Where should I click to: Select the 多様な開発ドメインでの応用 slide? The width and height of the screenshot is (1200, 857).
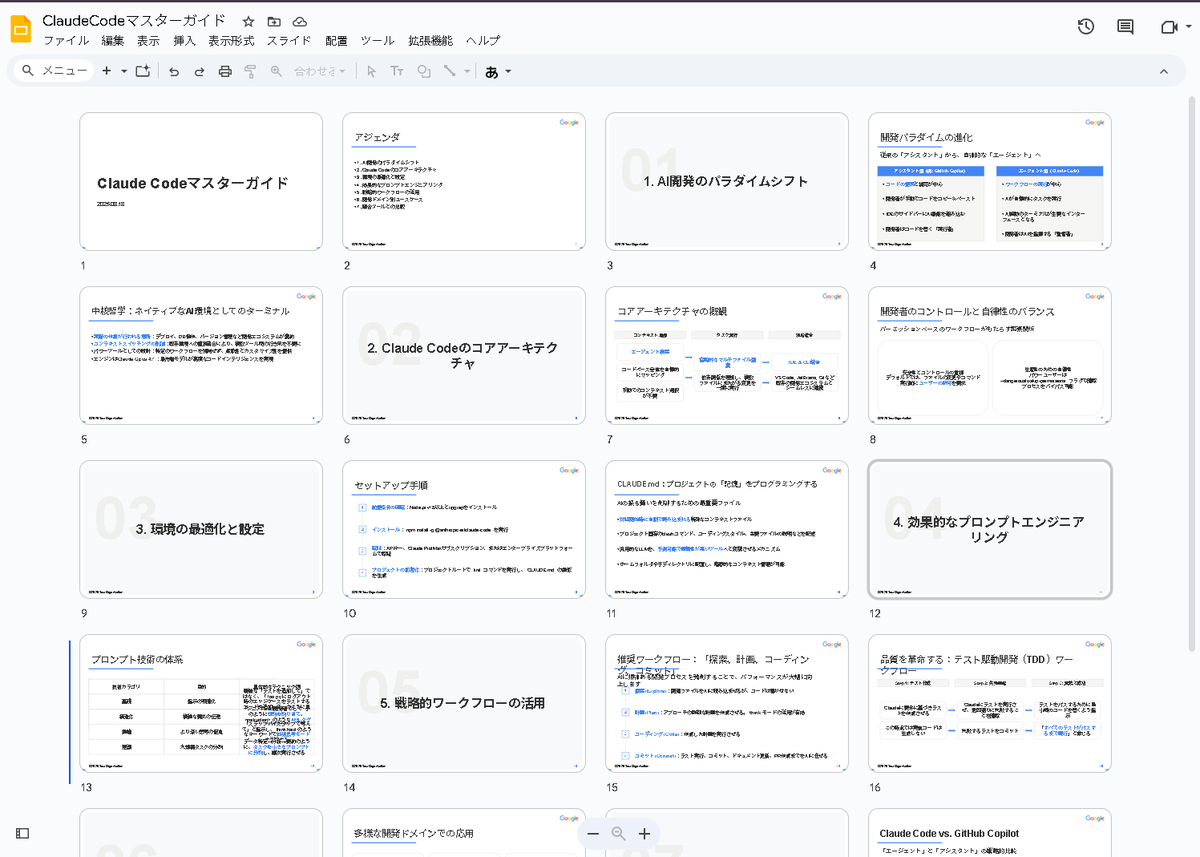click(464, 833)
